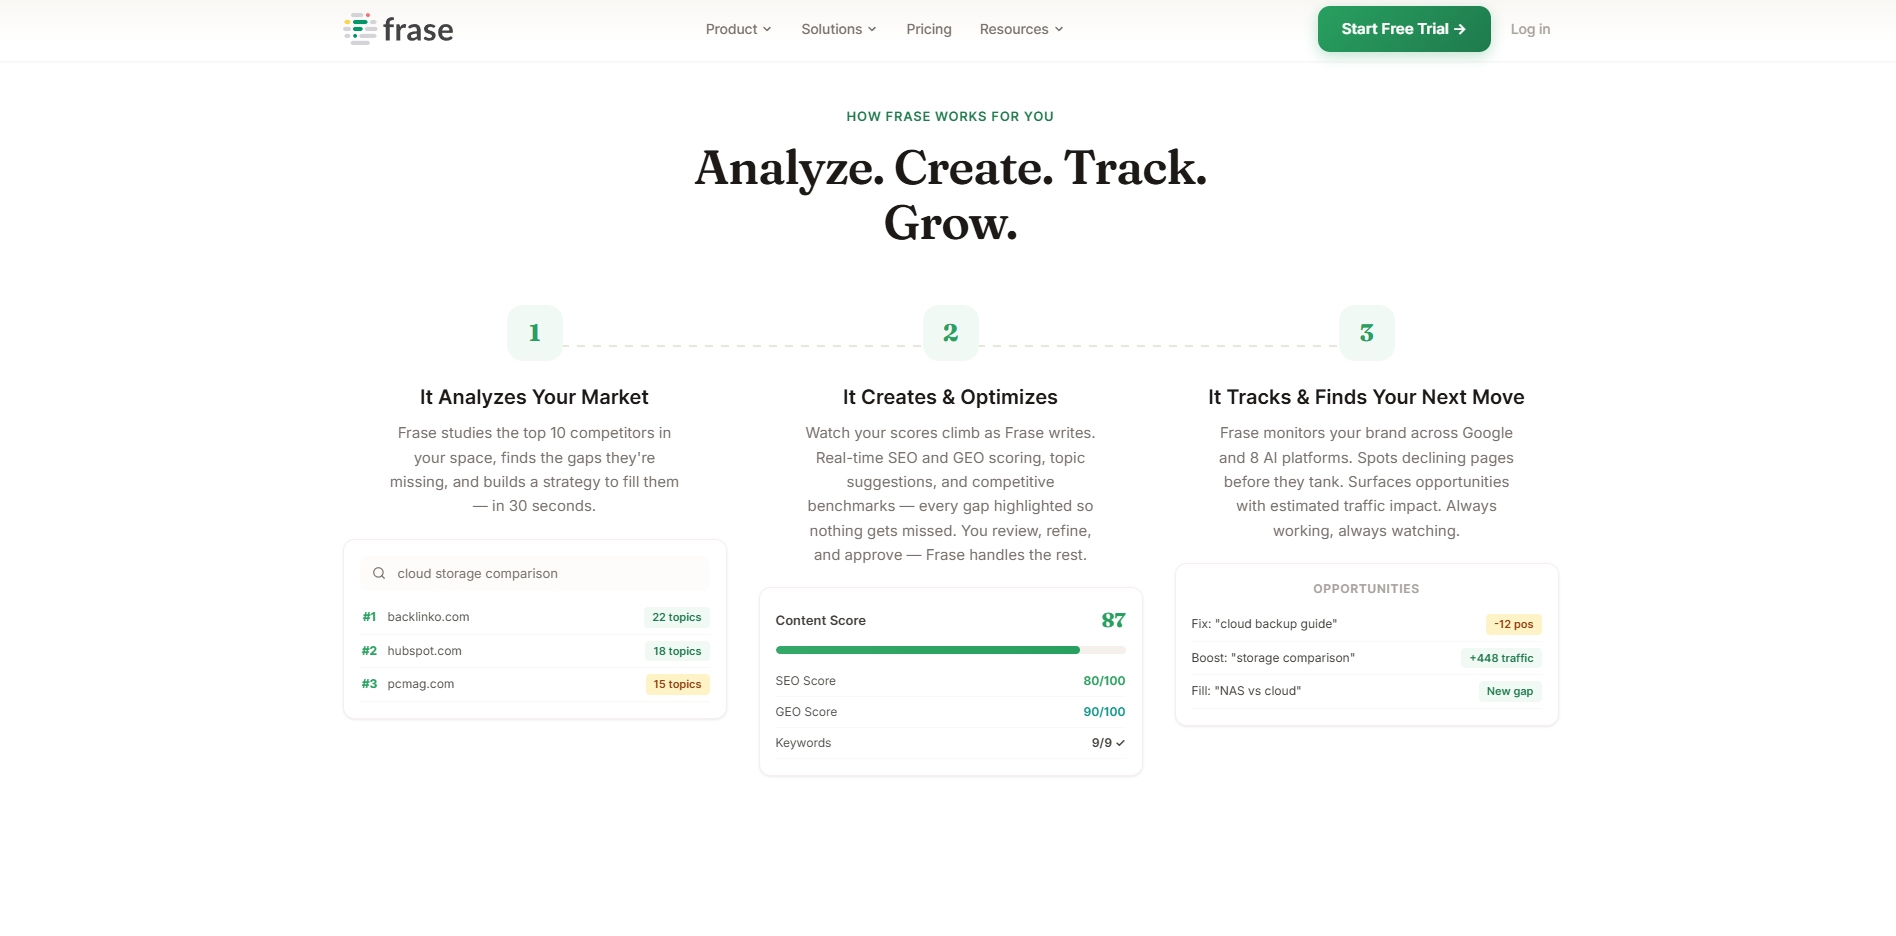Open the Solutions dropdown menu
The image size is (1896, 936).
(838, 29)
